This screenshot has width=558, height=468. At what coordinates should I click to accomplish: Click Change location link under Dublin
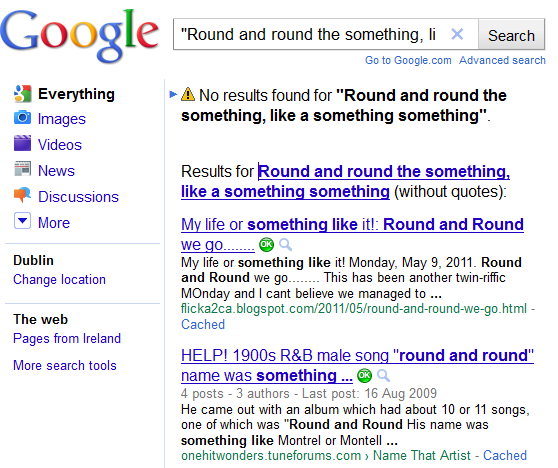coord(59,280)
